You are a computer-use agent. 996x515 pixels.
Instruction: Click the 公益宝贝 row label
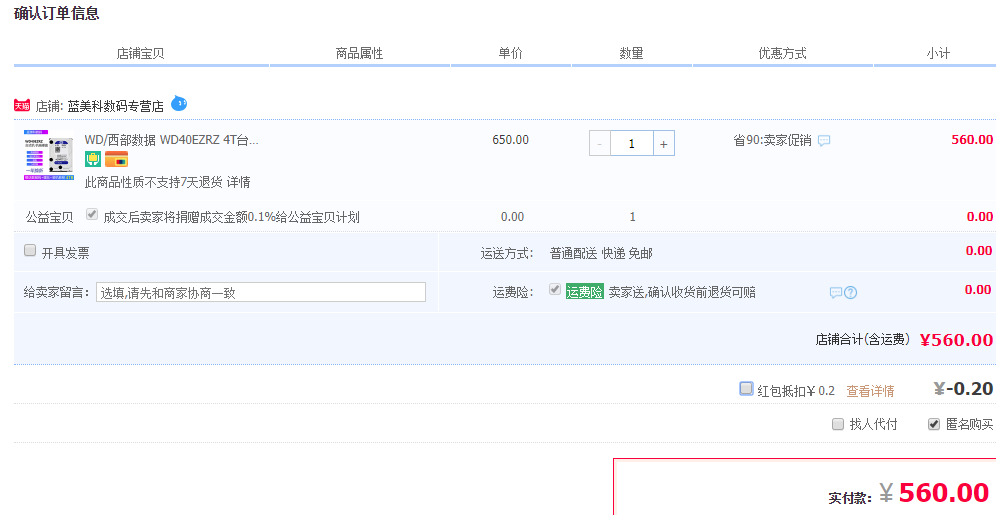click(x=50, y=217)
